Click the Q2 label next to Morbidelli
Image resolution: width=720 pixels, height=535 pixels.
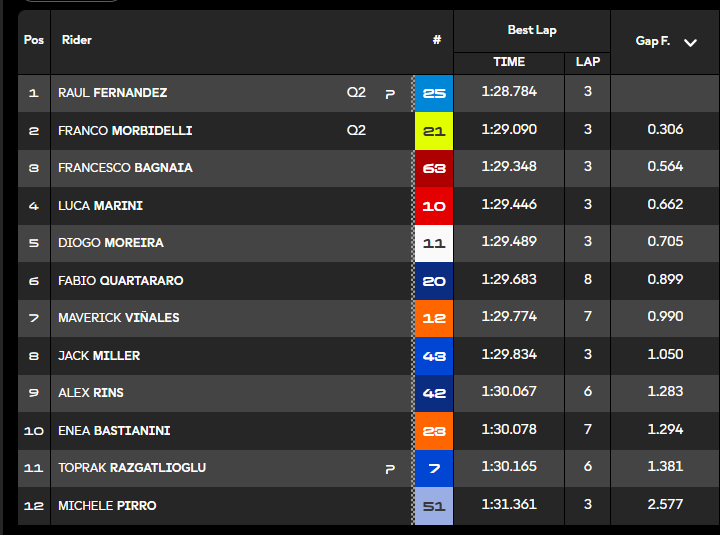356,131
